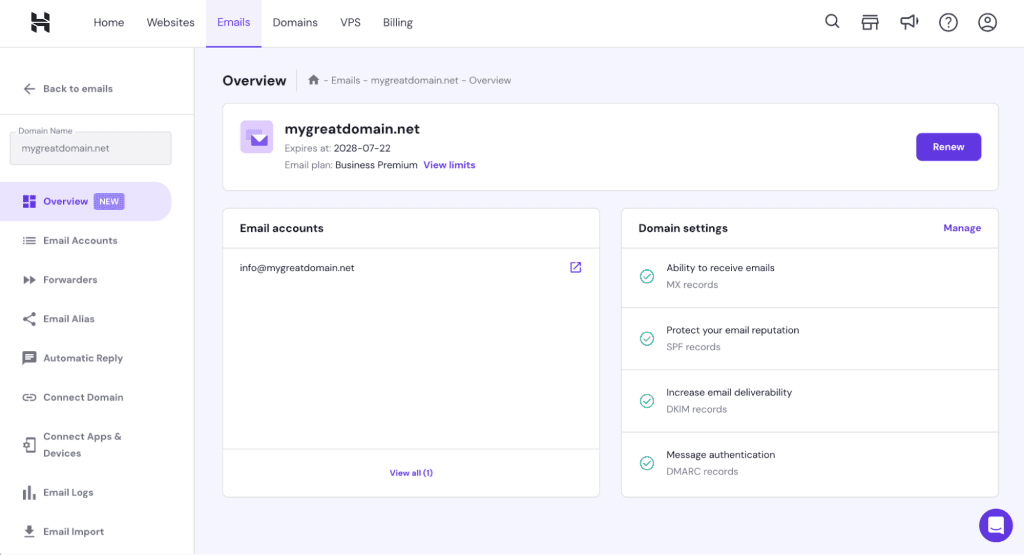Open the marketplace store icon
This screenshot has width=1024, height=555.
[x=870, y=22]
